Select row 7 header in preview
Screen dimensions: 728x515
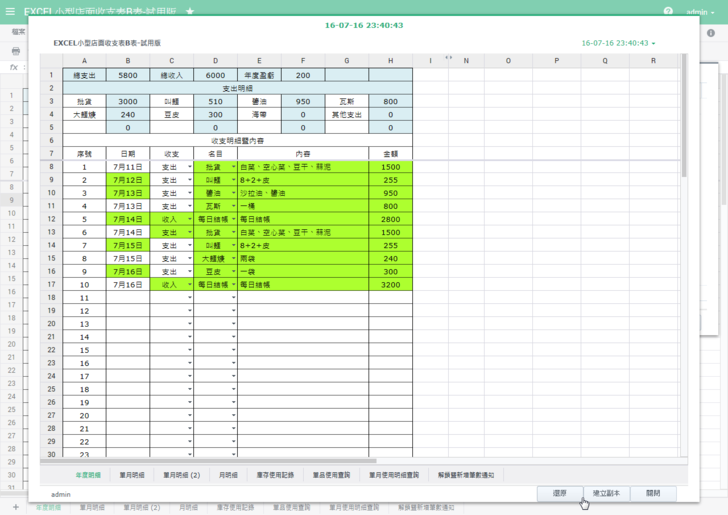click(51, 153)
